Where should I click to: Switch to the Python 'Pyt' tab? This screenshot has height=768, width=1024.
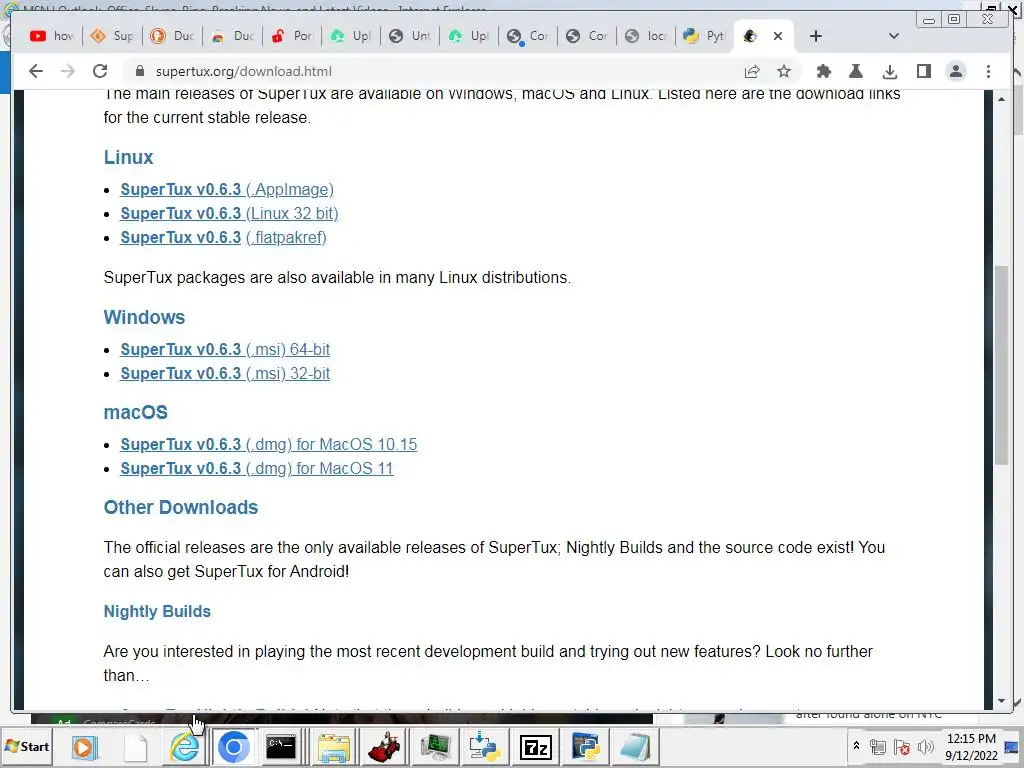click(704, 36)
